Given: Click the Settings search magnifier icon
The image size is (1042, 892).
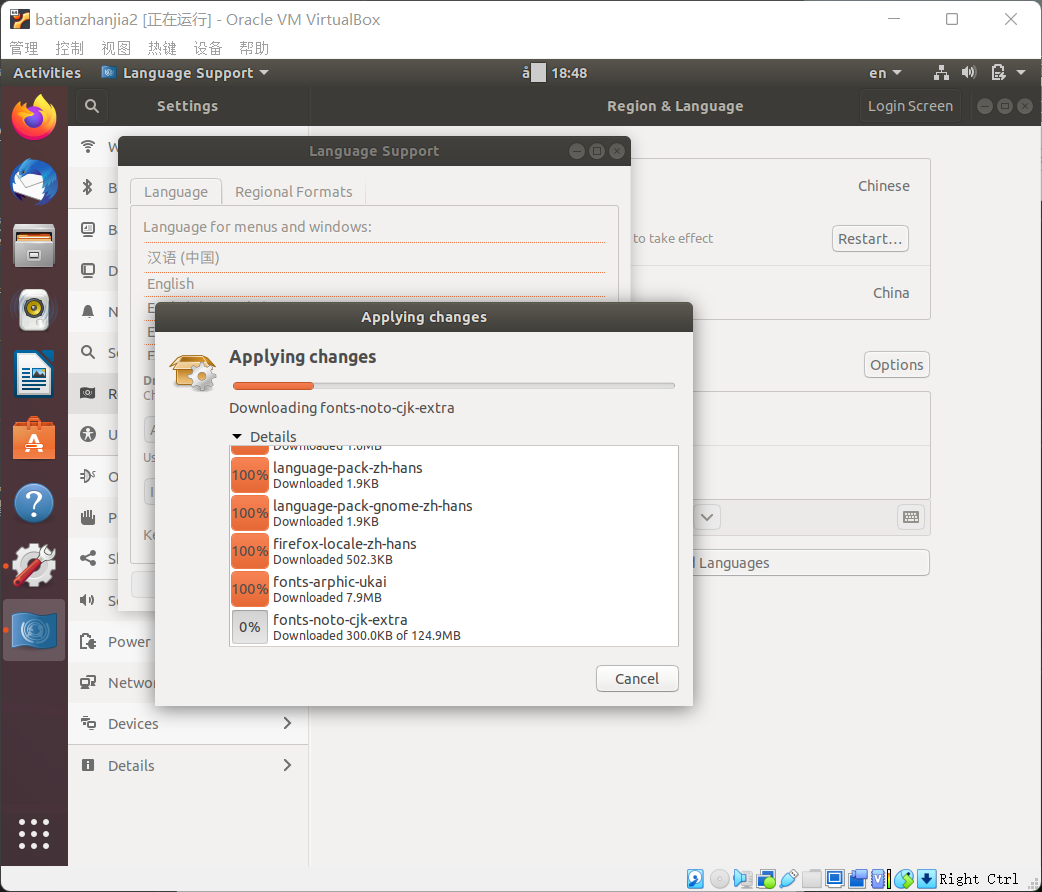Looking at the screenshot, I should [92, 106].
